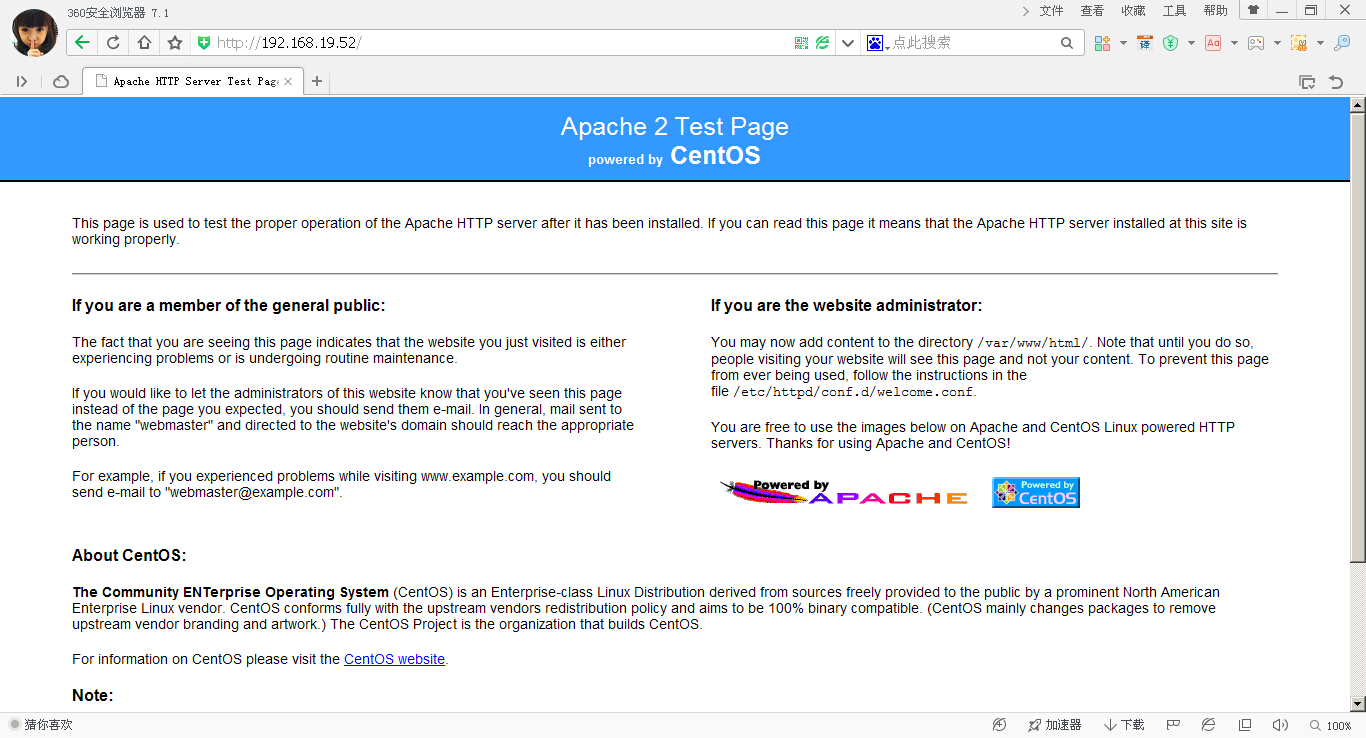The height and width of the screenshot is (738, 1366).
Task: Open the green yen shield icon
Action: coord(1171,43)
